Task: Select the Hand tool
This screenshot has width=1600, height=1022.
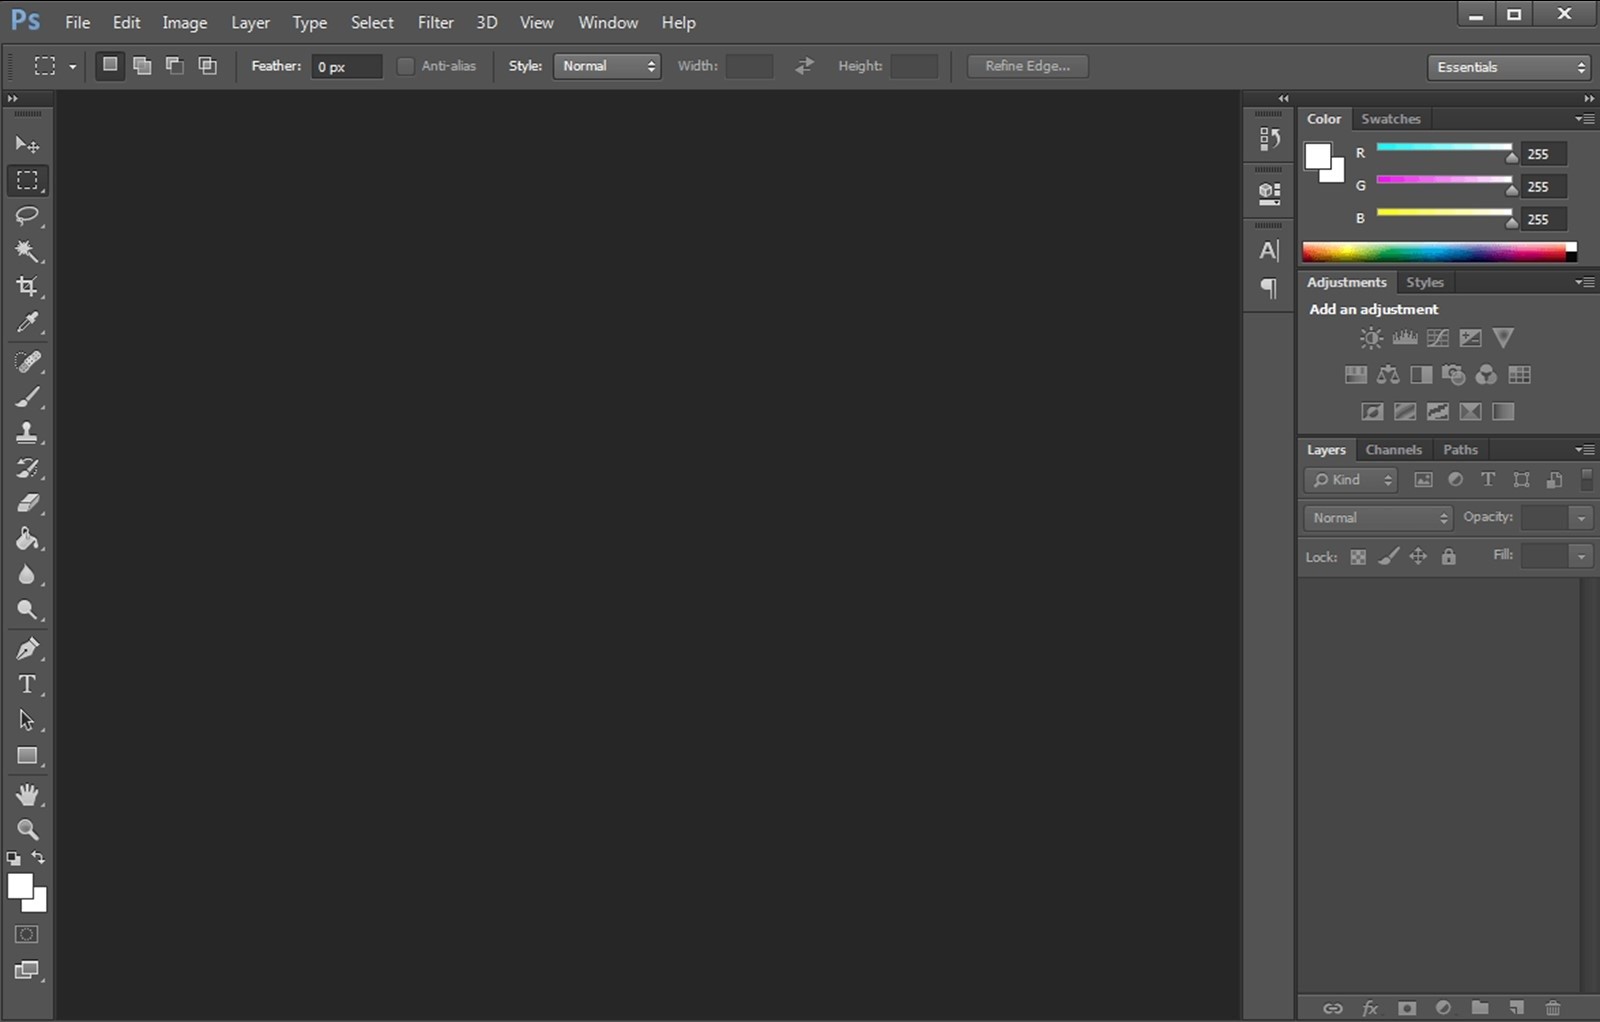Action: click(27, 794)
